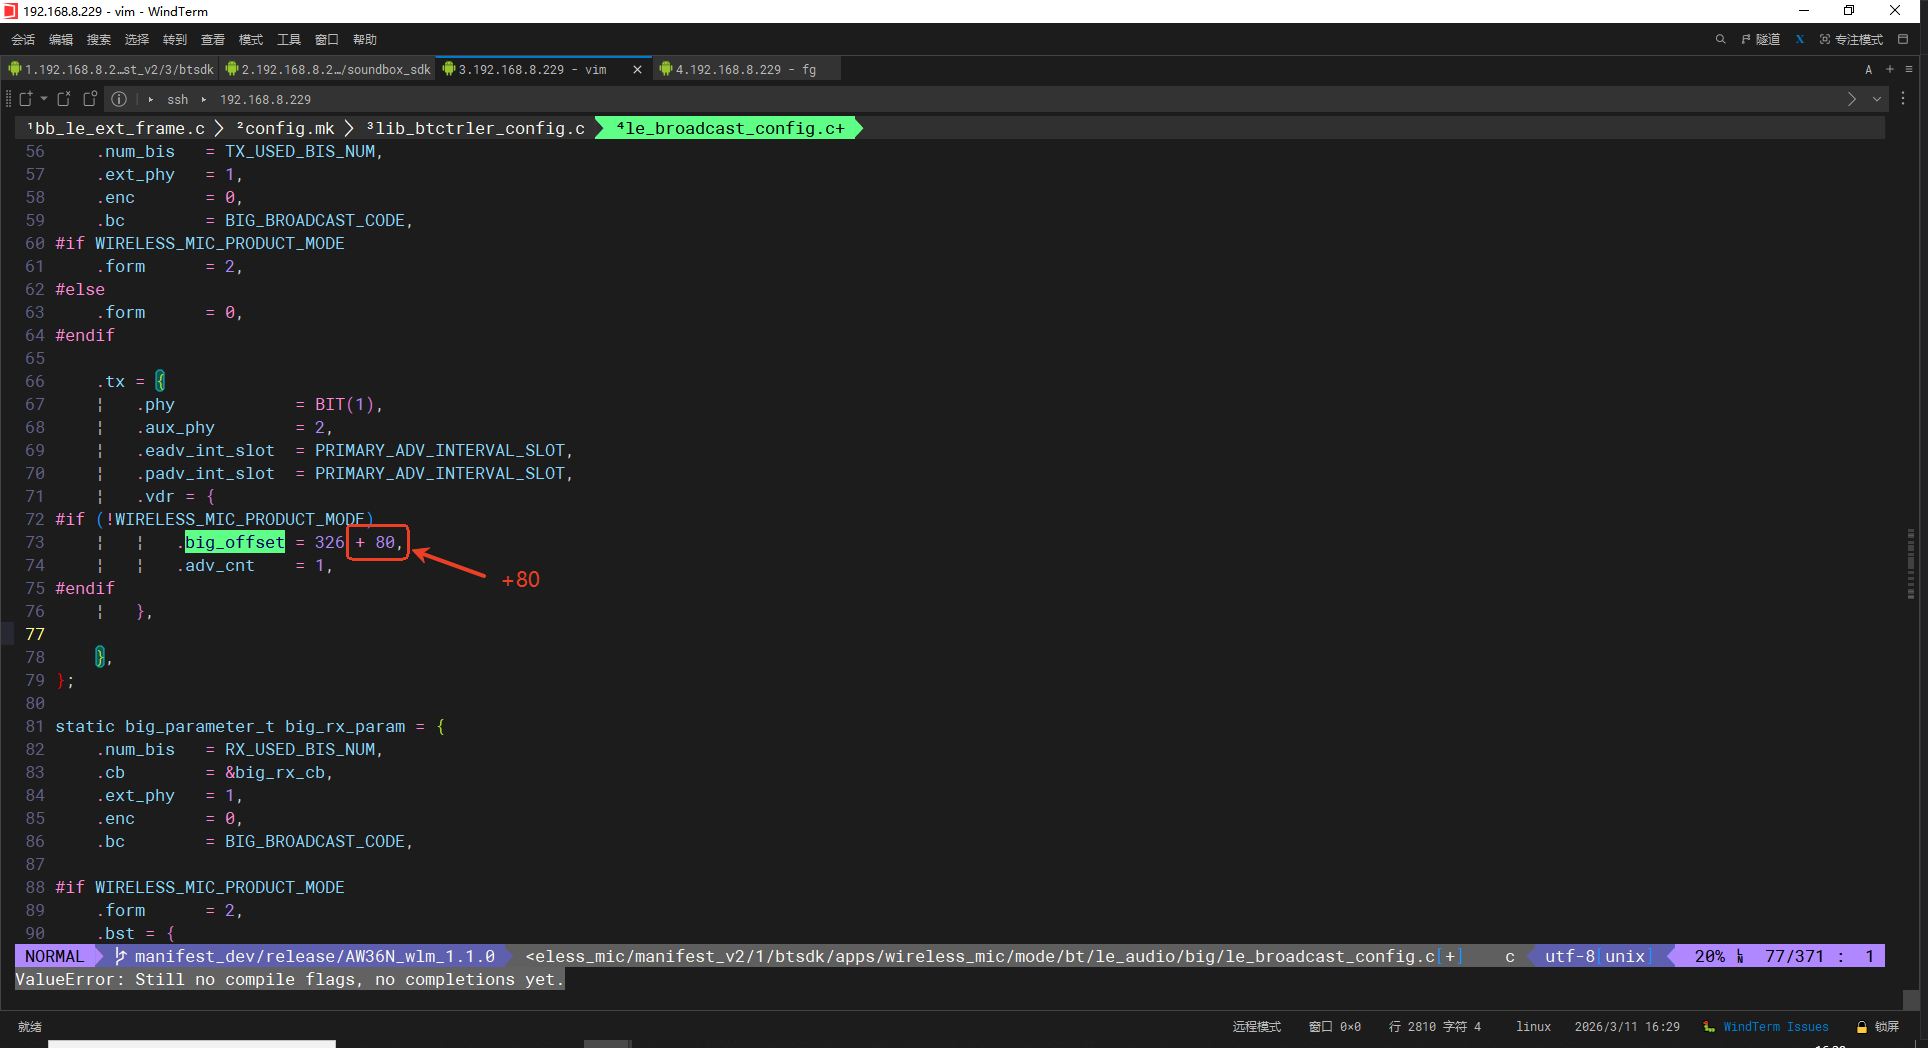Click the blue X icon in top bar
1928x1048 pixels.
point(1800,40)
